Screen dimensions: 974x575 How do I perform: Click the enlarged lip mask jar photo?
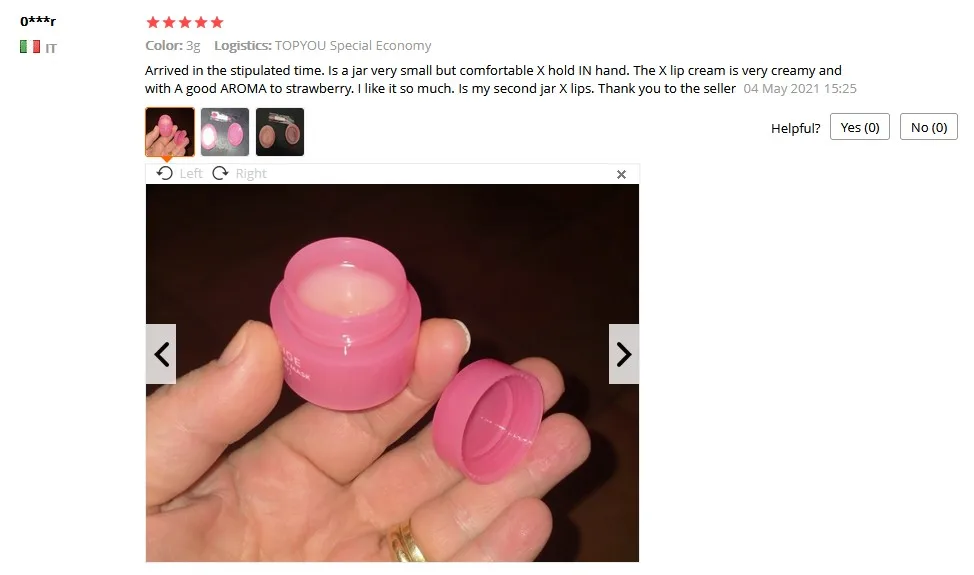pos(392,373)
